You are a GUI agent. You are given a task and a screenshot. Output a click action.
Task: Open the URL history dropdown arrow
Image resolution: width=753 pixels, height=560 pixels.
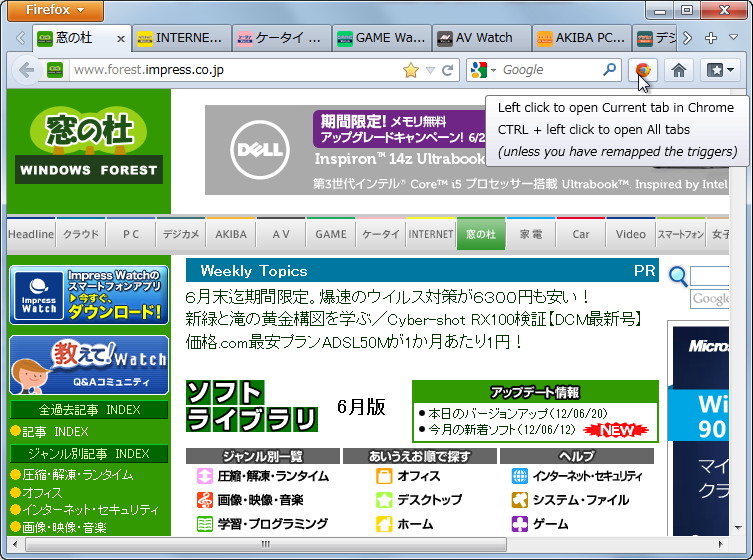point(431,71)
